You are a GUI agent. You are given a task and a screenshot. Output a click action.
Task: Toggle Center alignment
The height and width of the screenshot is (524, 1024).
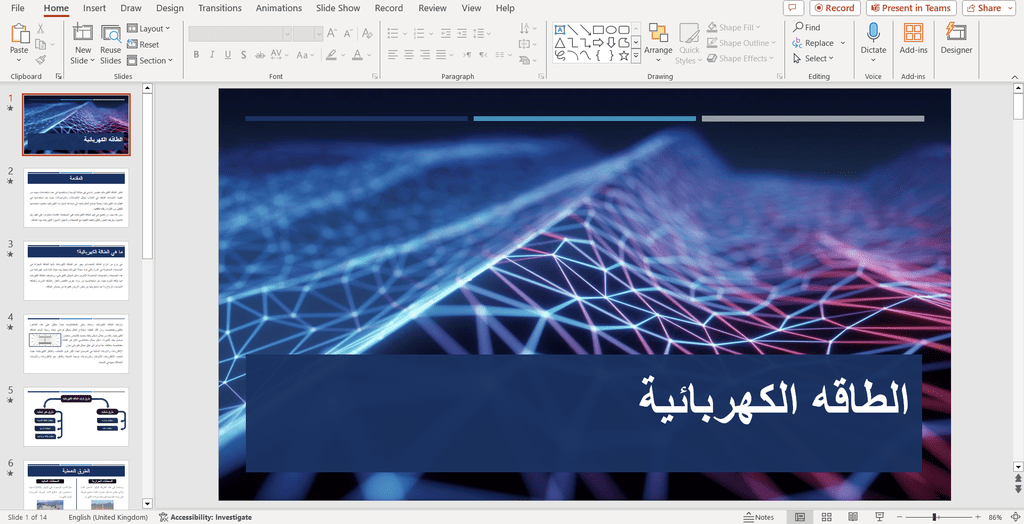tap(409, 55)
